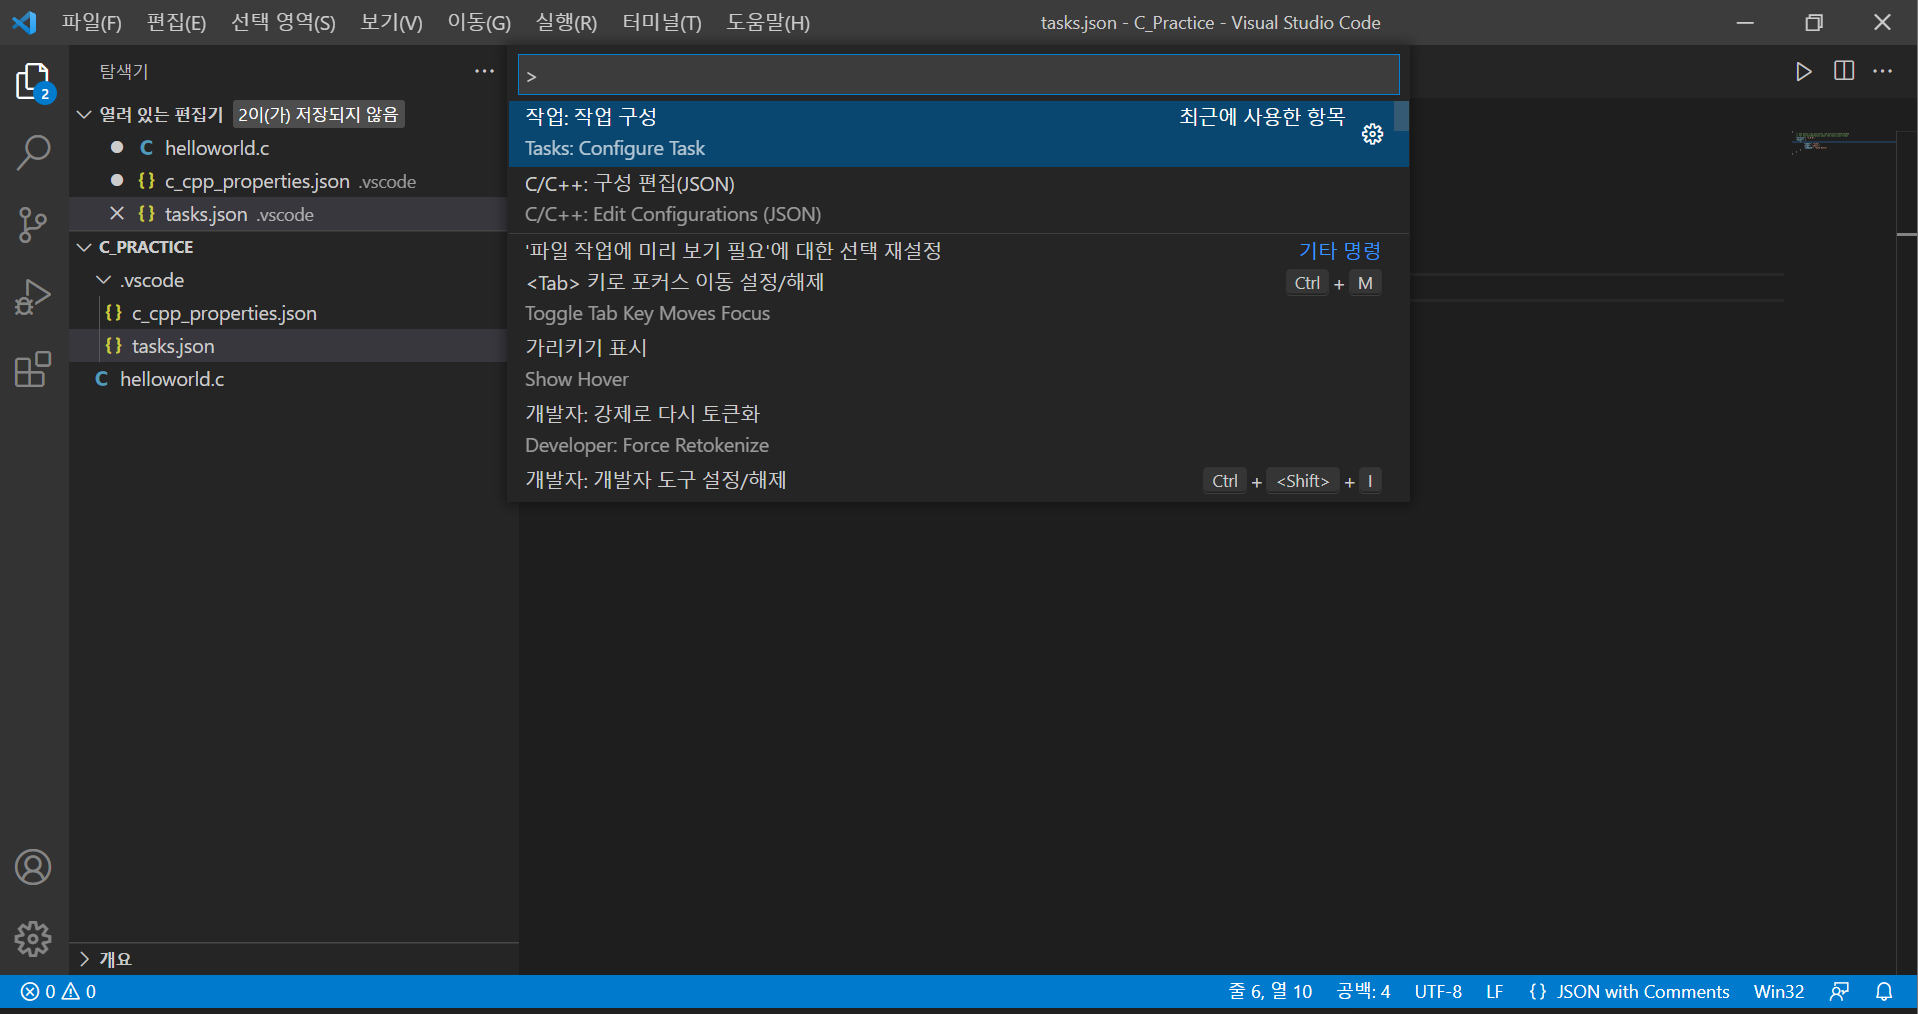The width and height of the screenshot is (1918, 1014).
Task: Click the notifications bell in status bar
Action: click(x=1884, y=992)
